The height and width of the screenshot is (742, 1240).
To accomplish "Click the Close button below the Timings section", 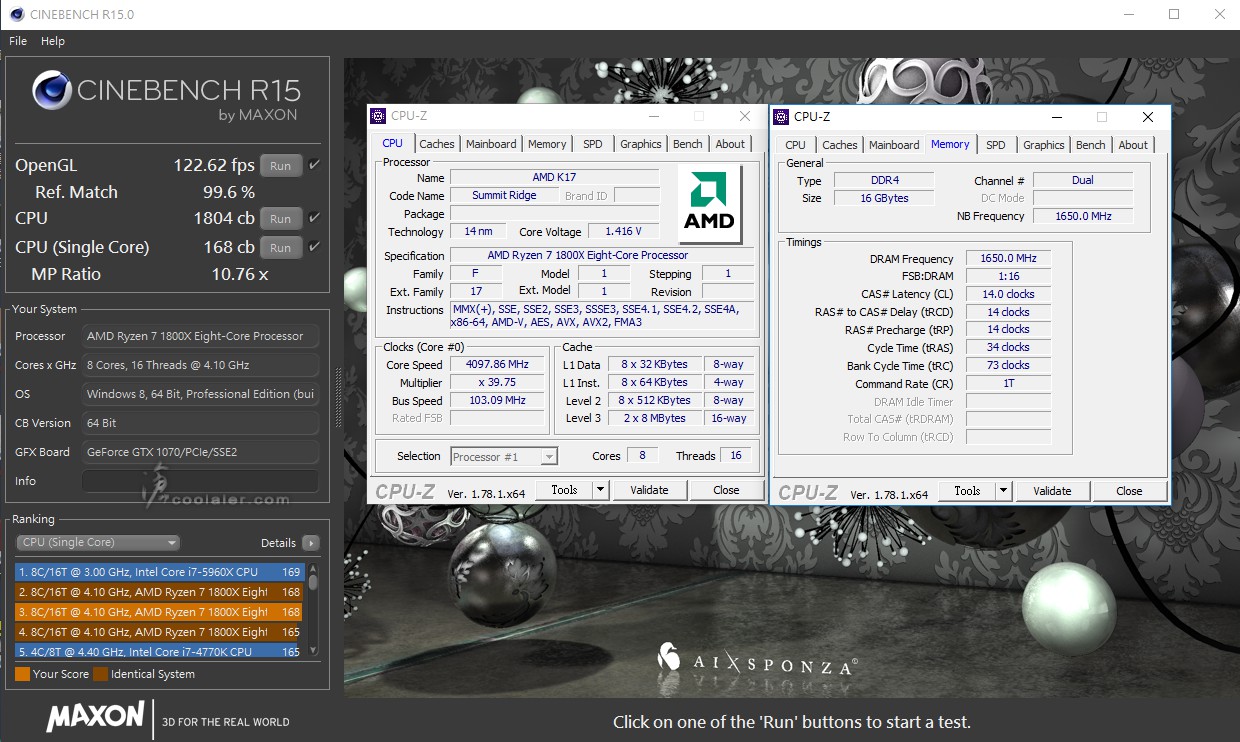I will pyautogui.click(x=1129, y=491).
